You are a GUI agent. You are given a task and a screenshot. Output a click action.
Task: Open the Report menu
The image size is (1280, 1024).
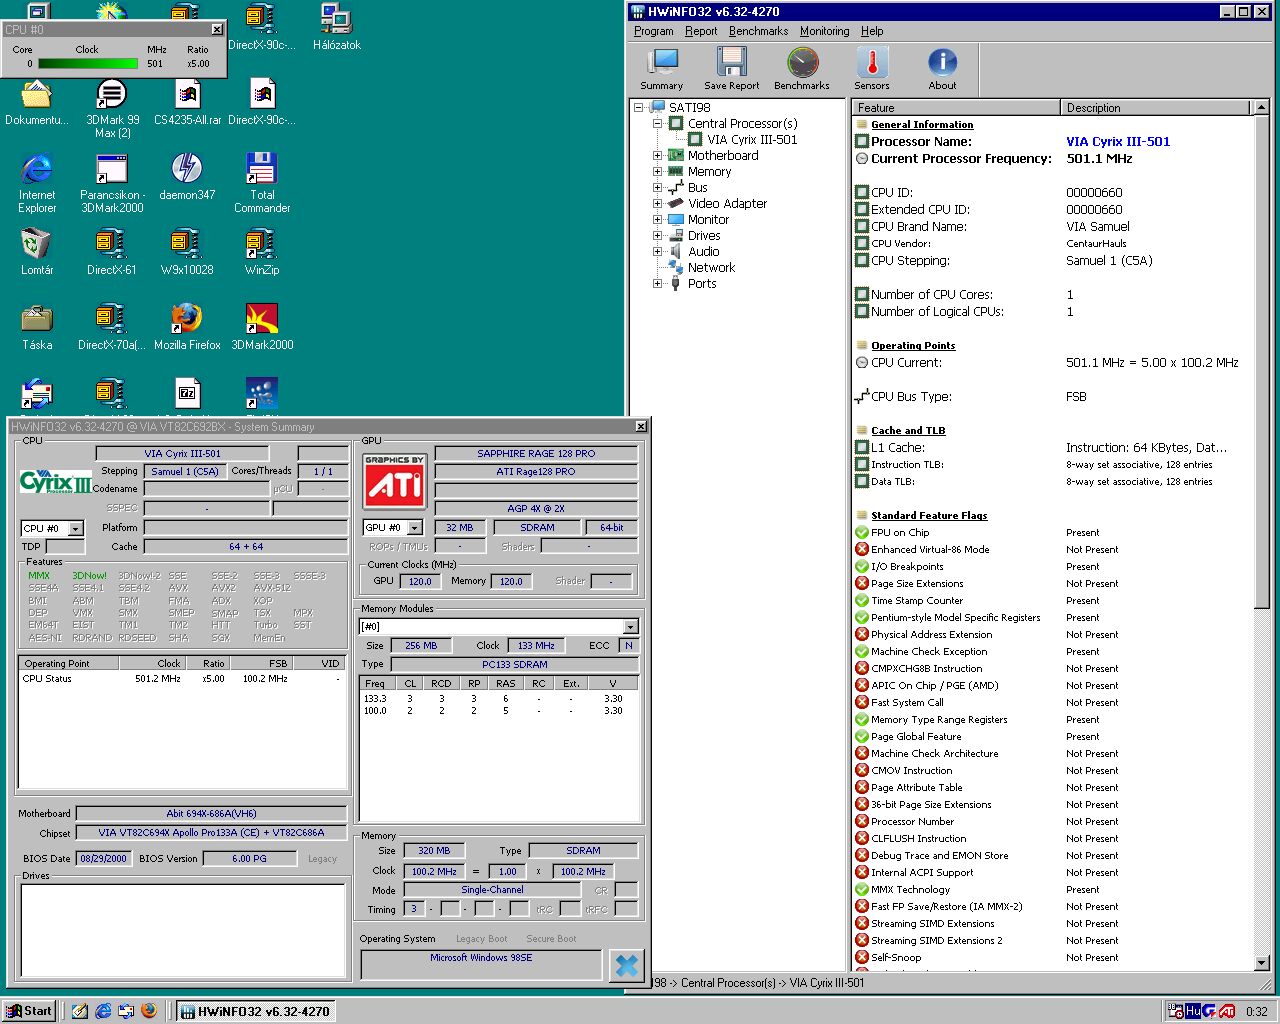[701, 31]
